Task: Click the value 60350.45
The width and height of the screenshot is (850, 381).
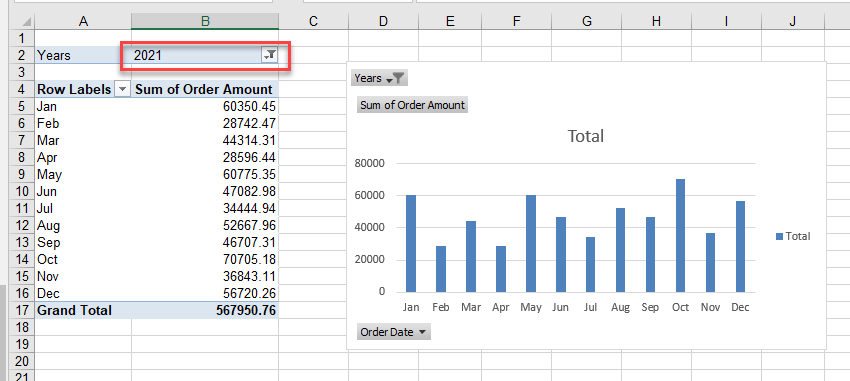Action: tap(249, 106)
